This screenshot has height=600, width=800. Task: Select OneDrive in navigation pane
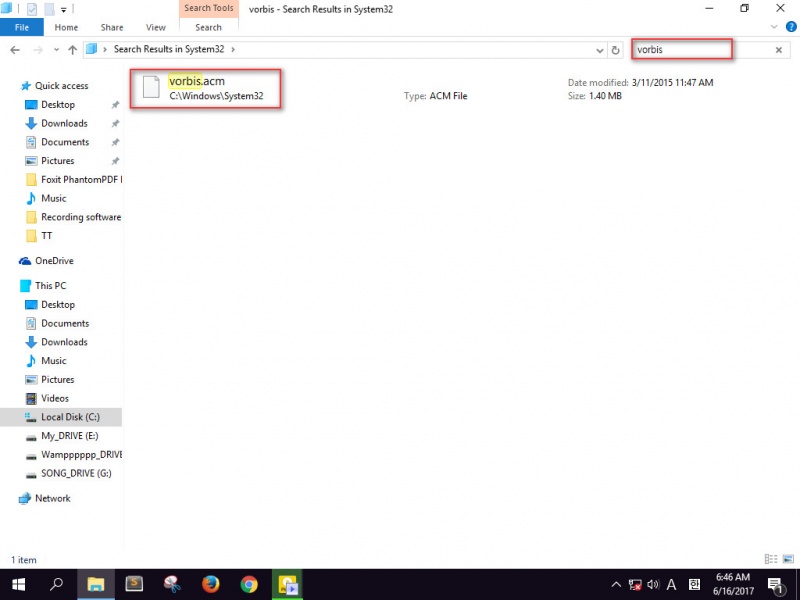tap(54, 261)
